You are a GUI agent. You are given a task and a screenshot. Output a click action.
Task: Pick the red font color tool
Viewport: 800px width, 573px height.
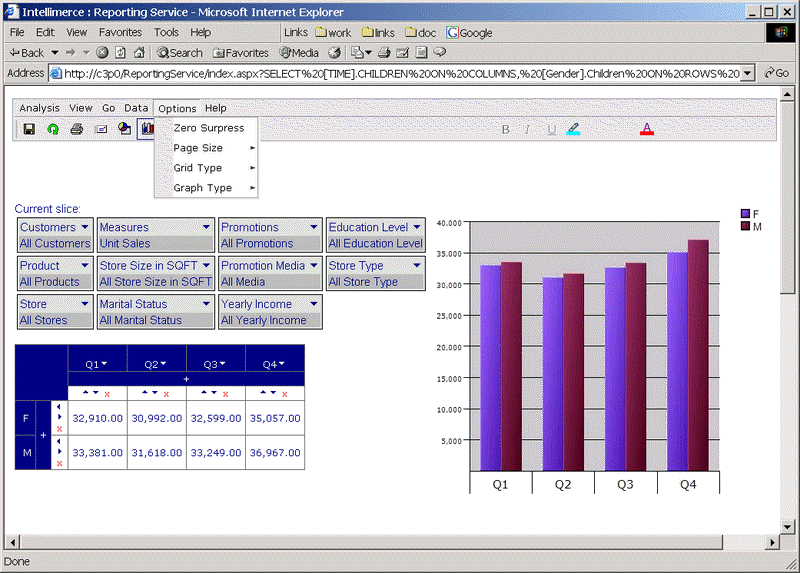click(647, 129)
